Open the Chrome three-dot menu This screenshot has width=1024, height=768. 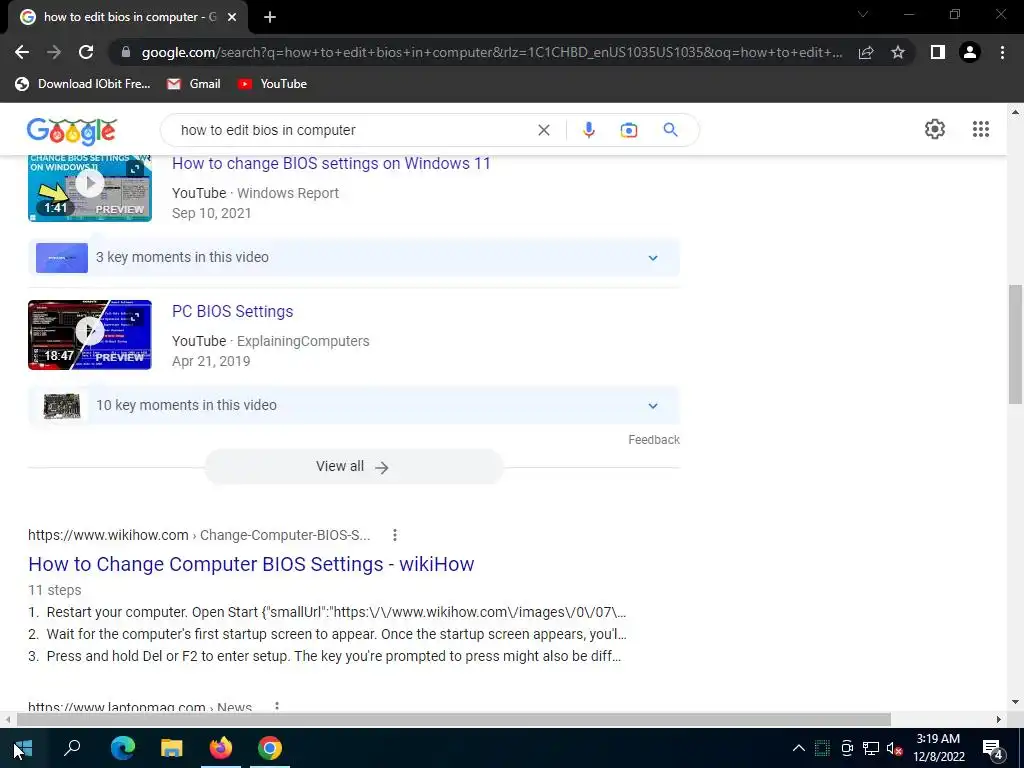(x=1002, y=52)
